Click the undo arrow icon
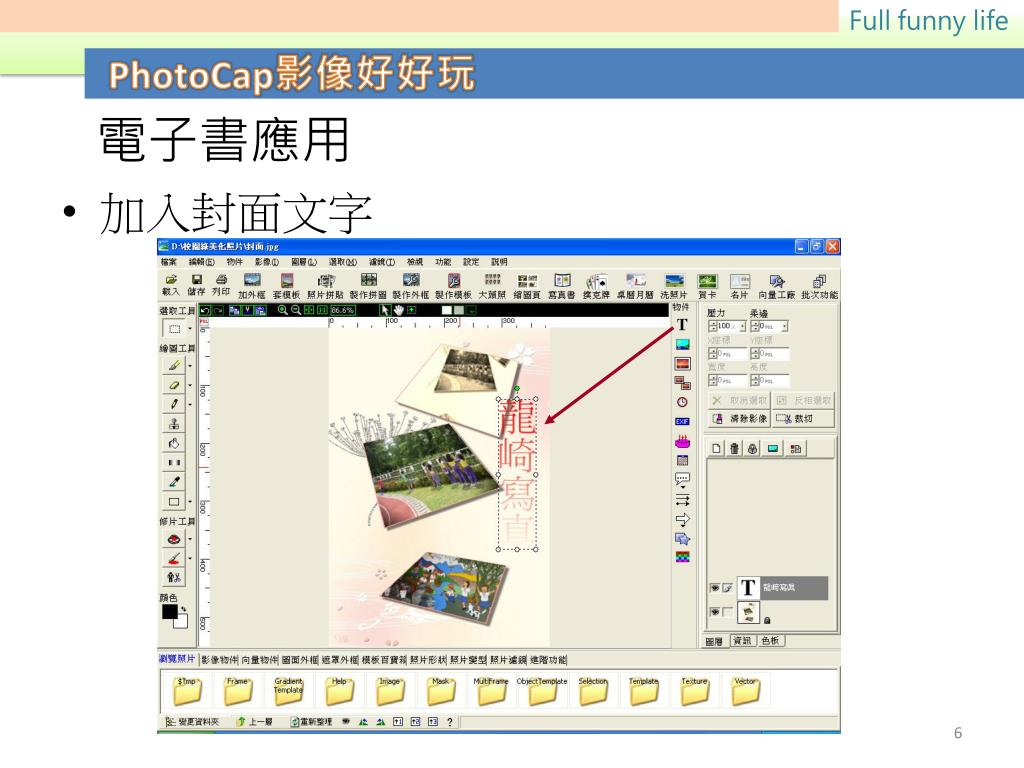 click(x=206, y=310)
